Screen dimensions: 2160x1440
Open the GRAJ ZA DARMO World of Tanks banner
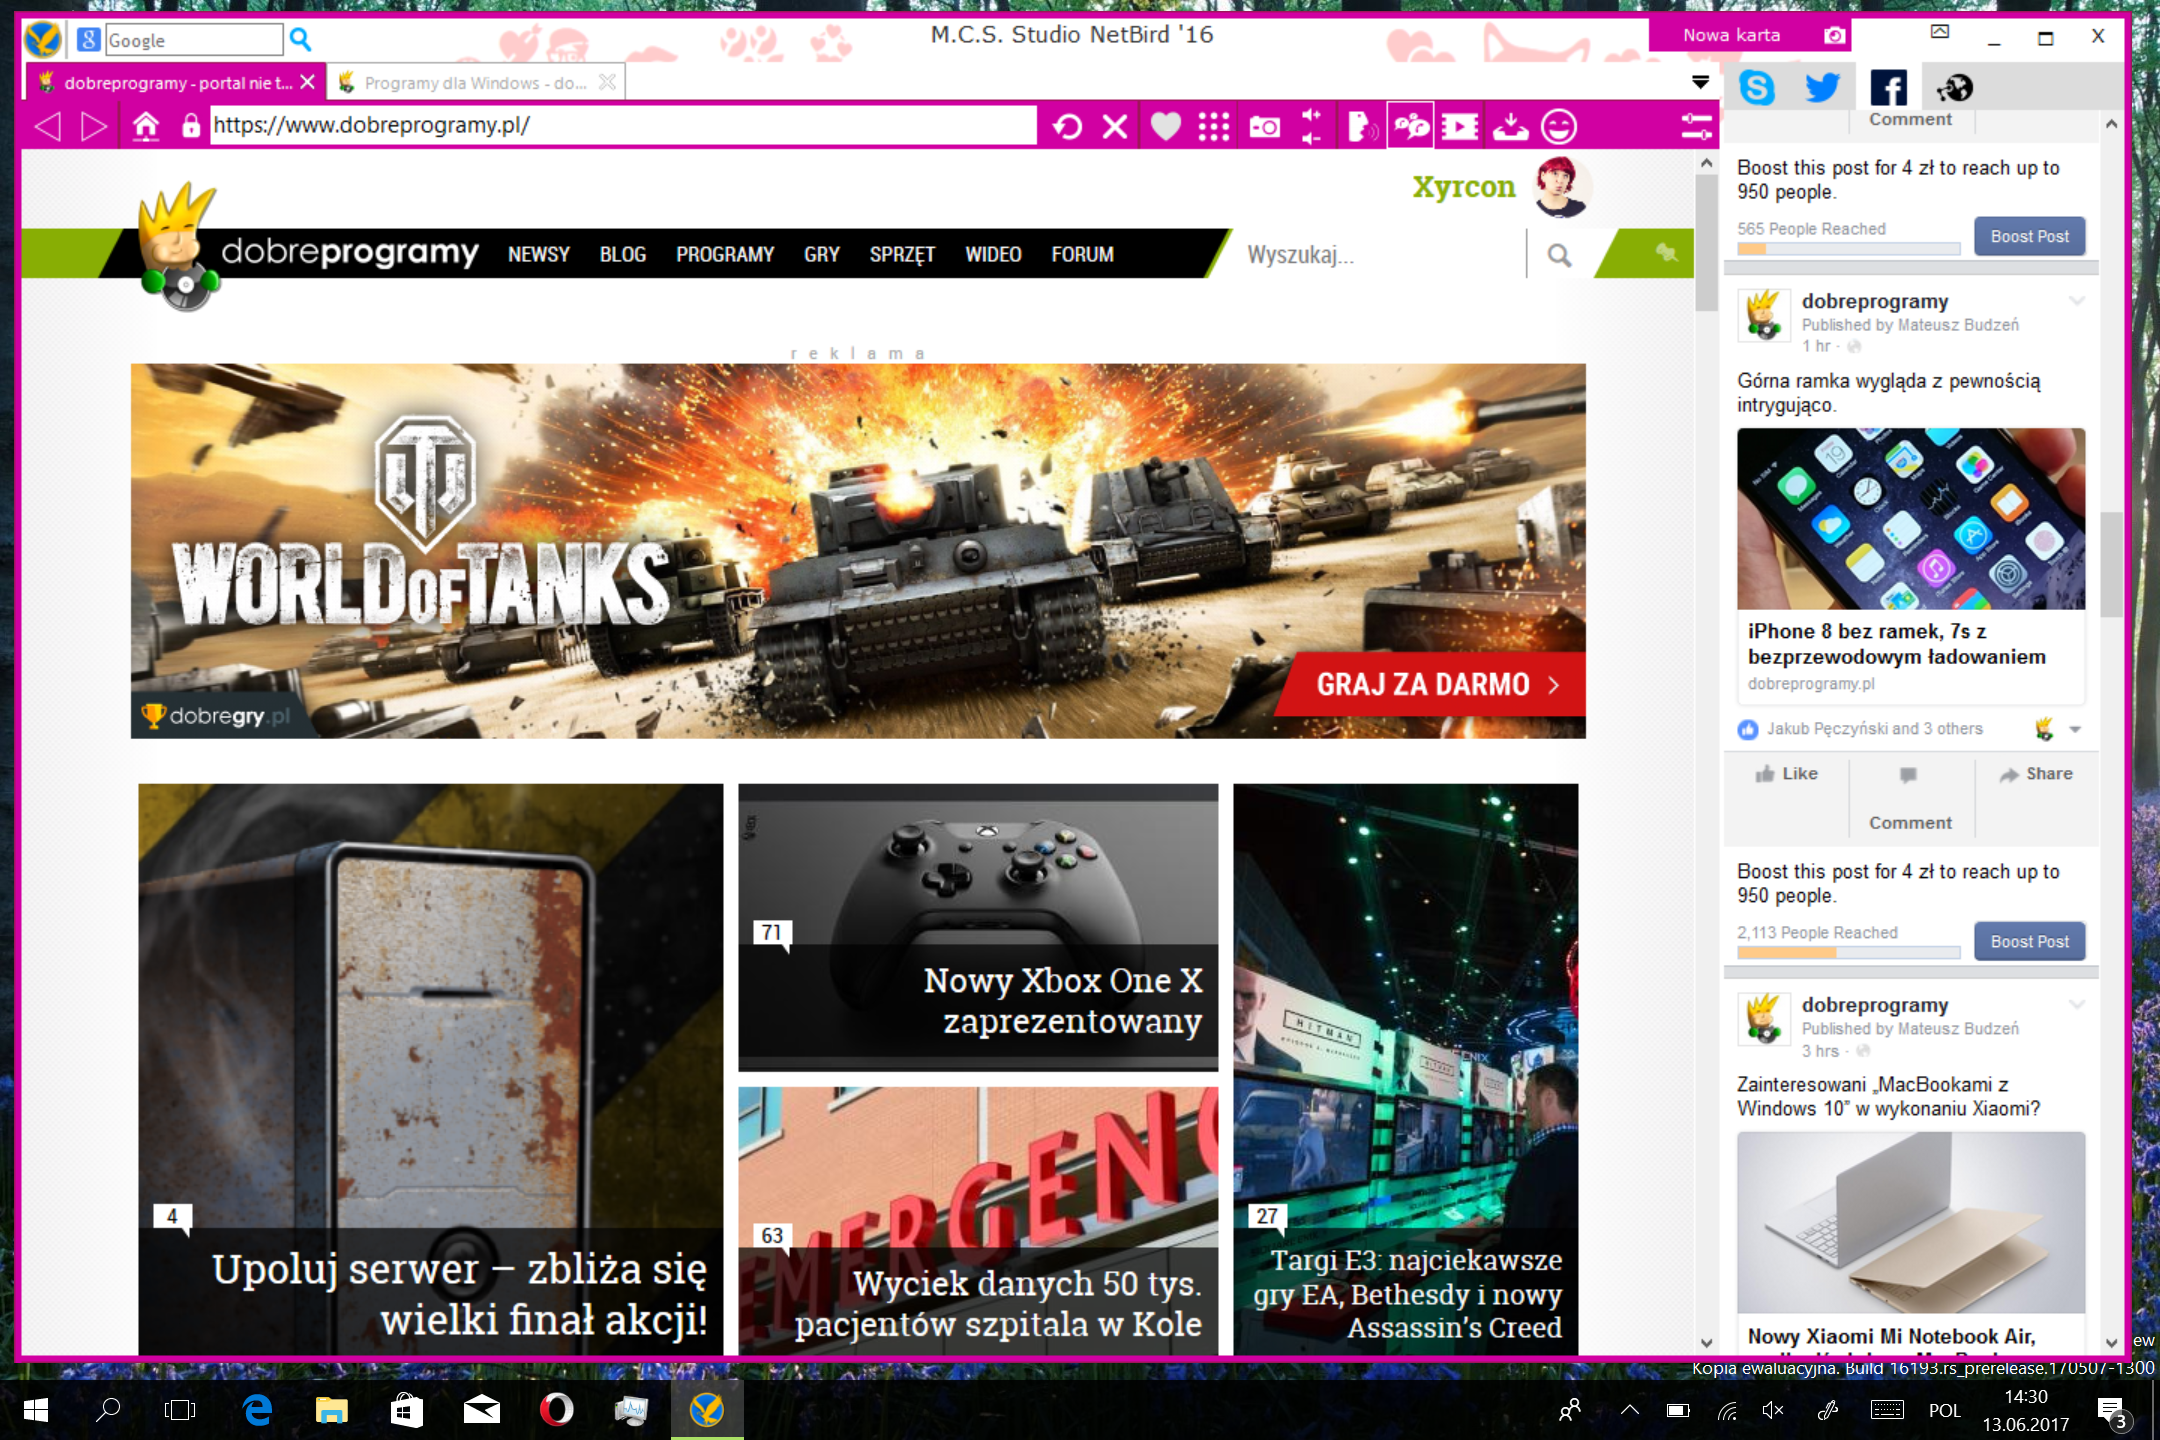point(1428,684)
